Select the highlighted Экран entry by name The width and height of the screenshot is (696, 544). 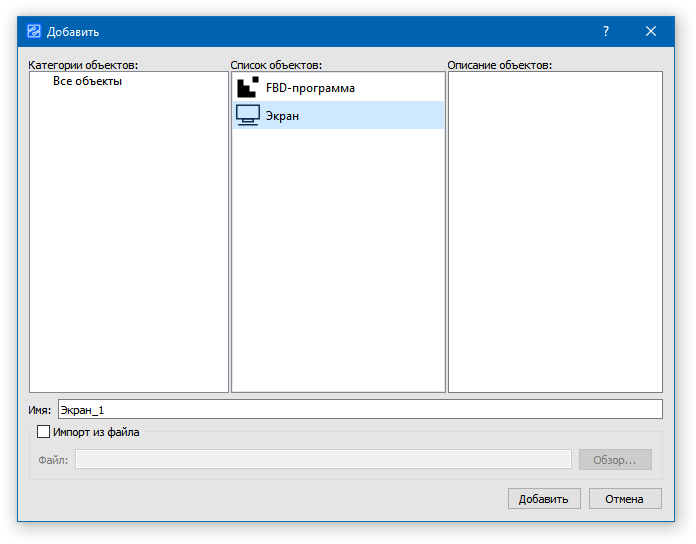(283, 116)
